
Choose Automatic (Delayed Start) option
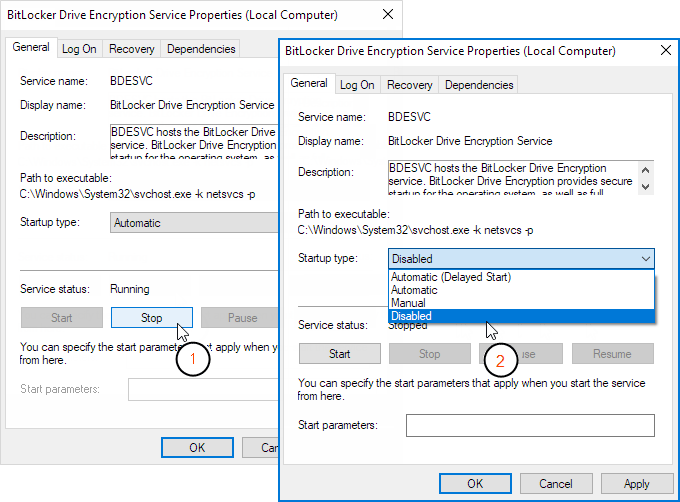tap(521, 277)
